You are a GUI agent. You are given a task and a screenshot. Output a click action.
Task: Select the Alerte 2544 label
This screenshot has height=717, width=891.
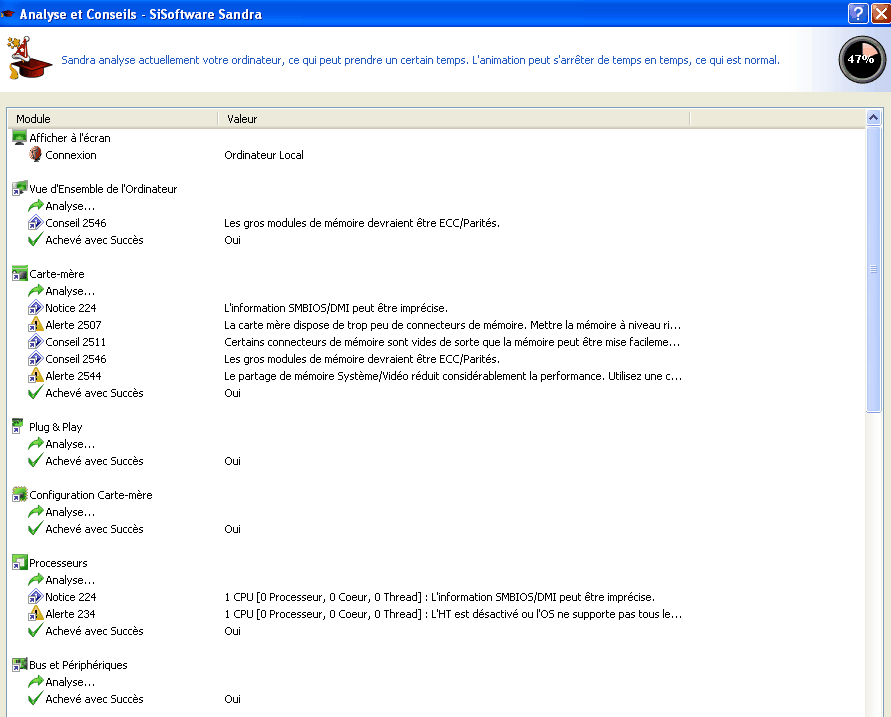[73, 376]
